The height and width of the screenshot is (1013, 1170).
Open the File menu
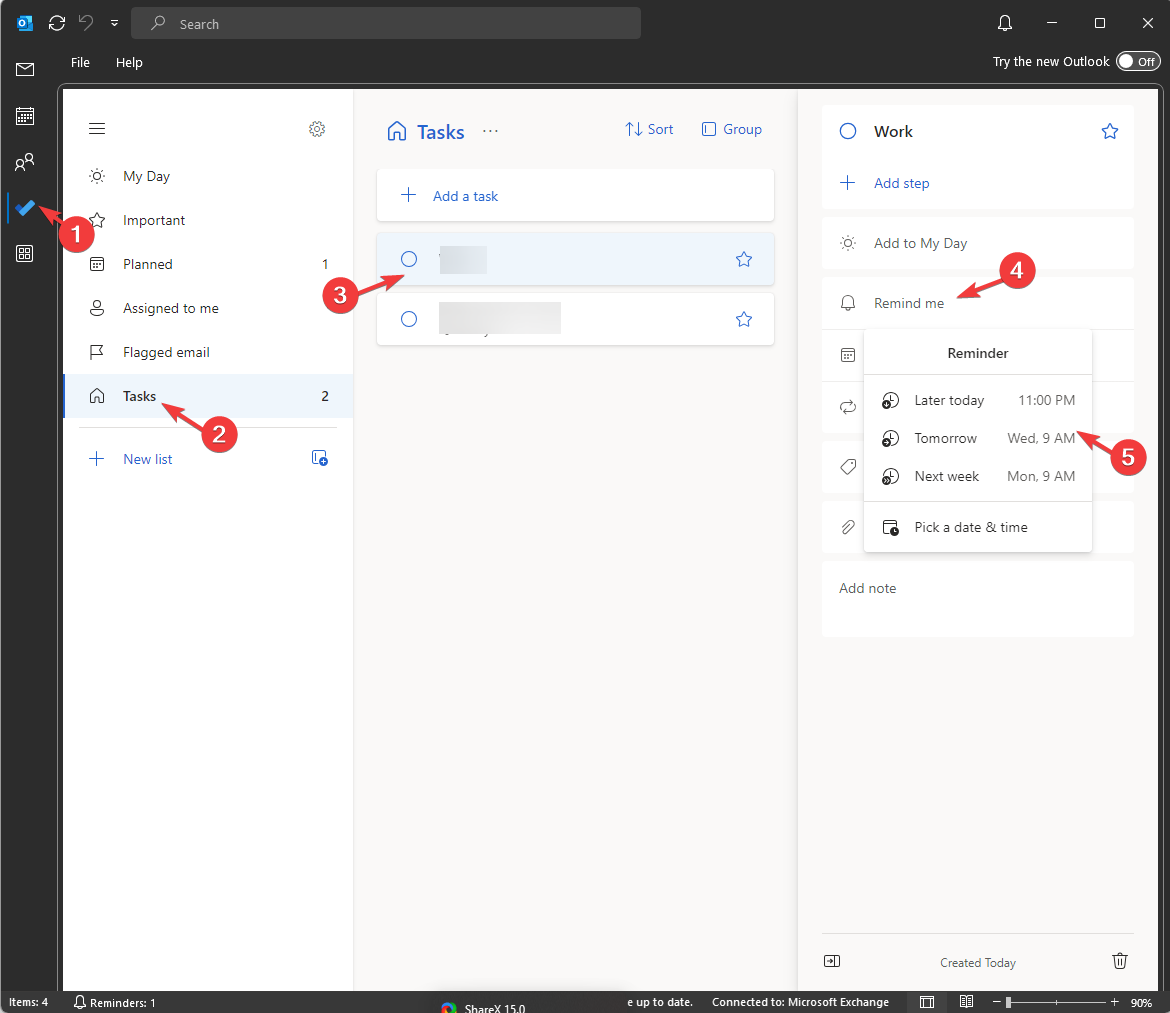[x=79, y=62]
